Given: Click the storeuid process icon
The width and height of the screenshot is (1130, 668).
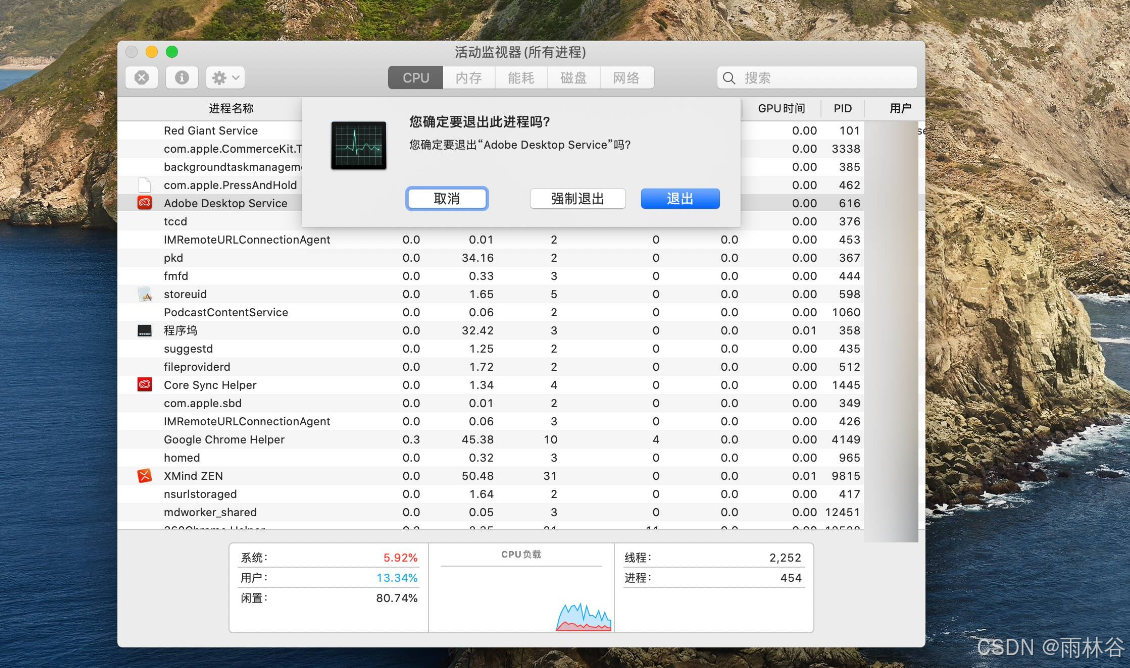Looking at the screenshot, I should click(x=145, y=294).
